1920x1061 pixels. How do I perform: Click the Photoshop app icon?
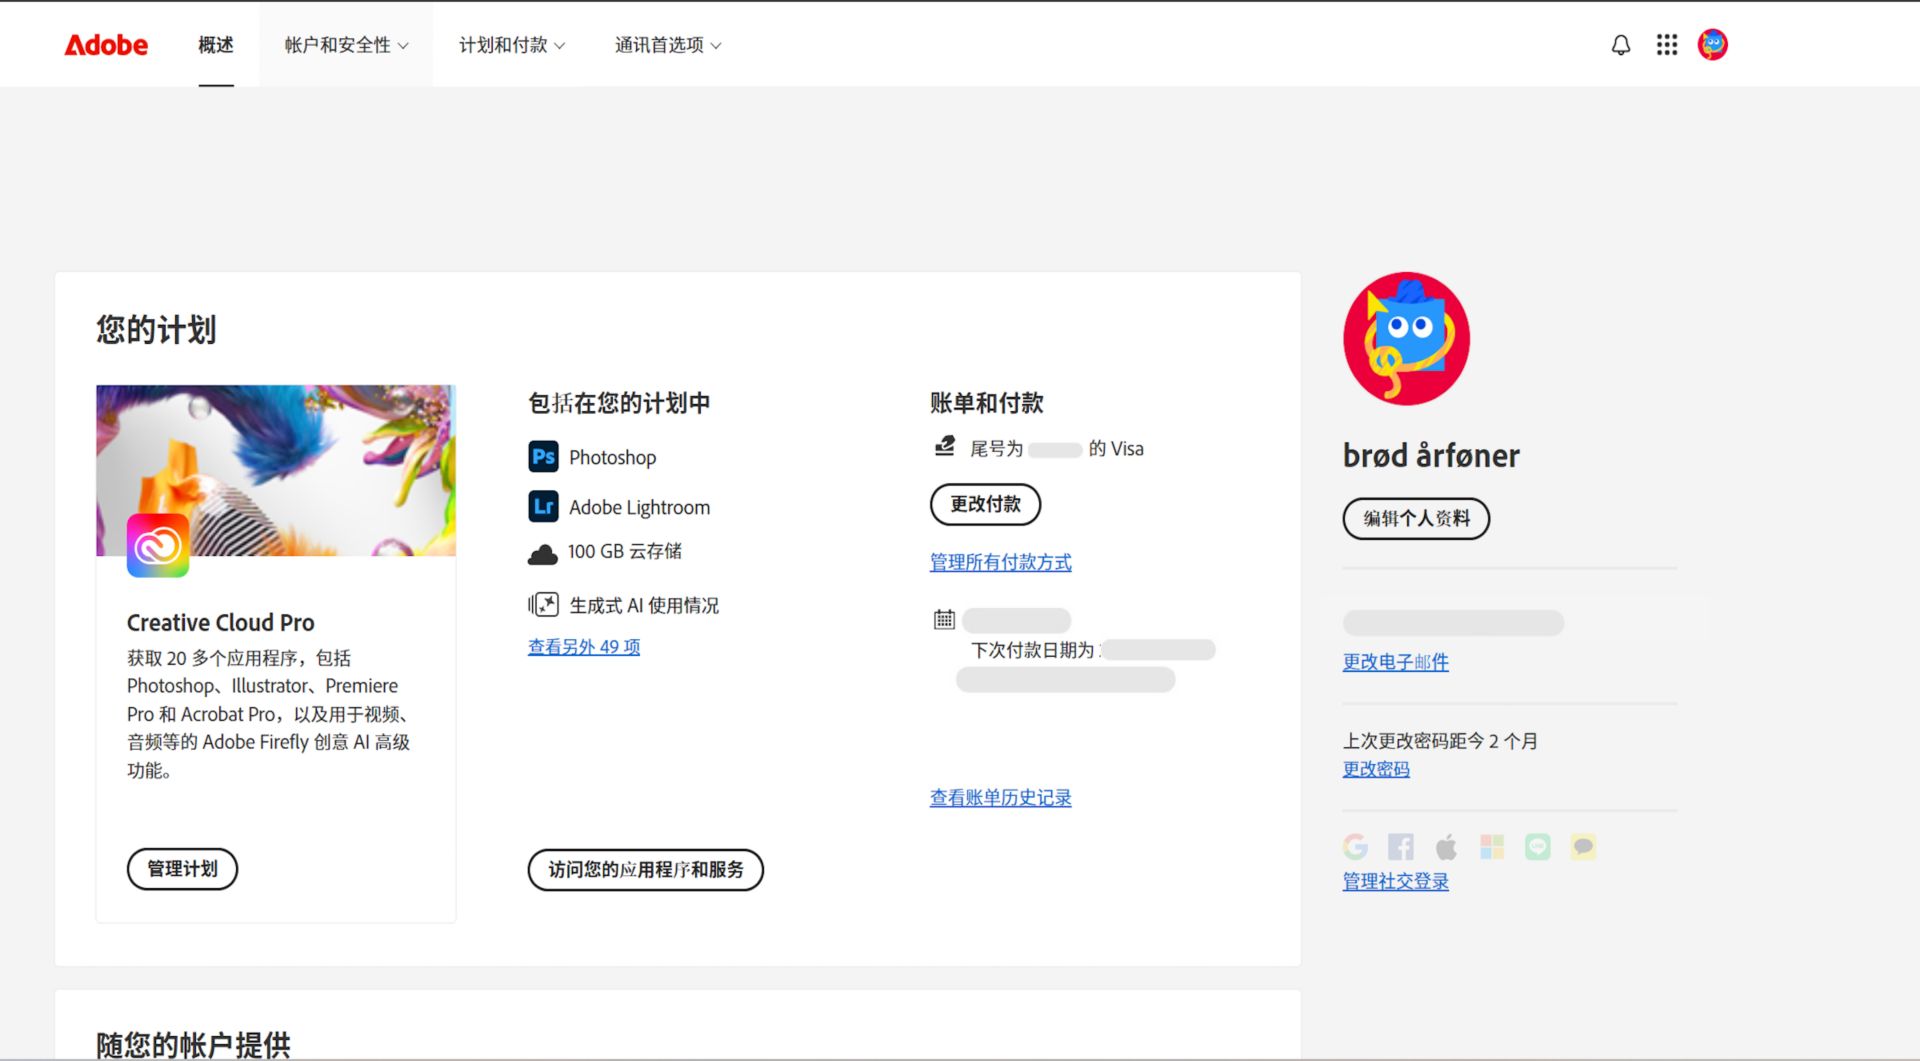pos(542,456)
